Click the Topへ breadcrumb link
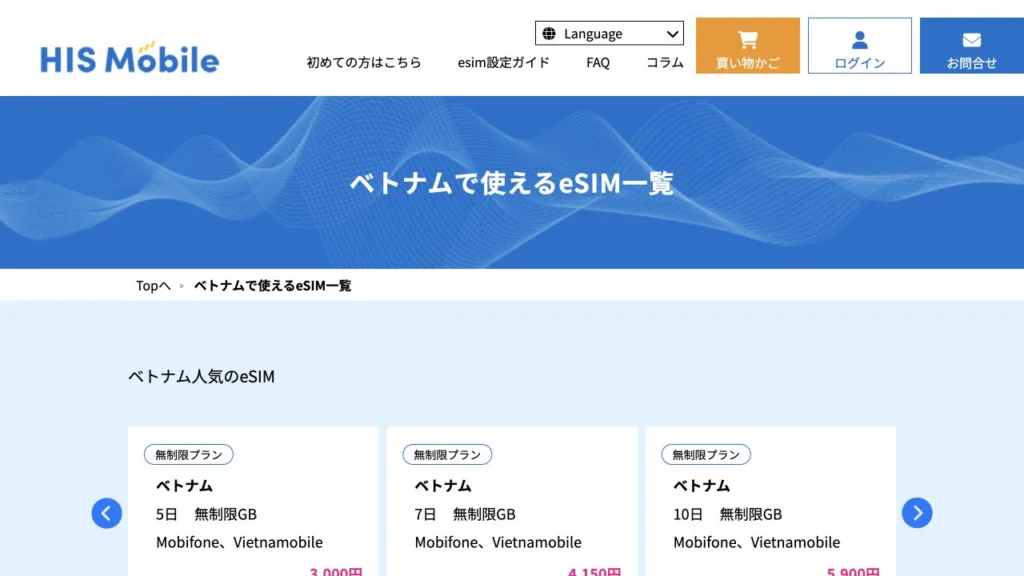 click(153, 285)
